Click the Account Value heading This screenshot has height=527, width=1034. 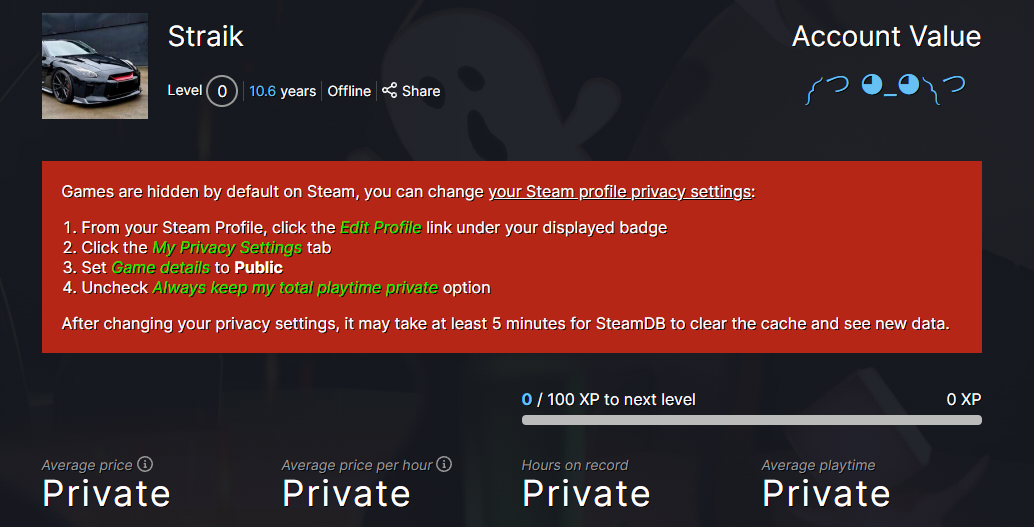pyautogui.click(x=886, y=36)
